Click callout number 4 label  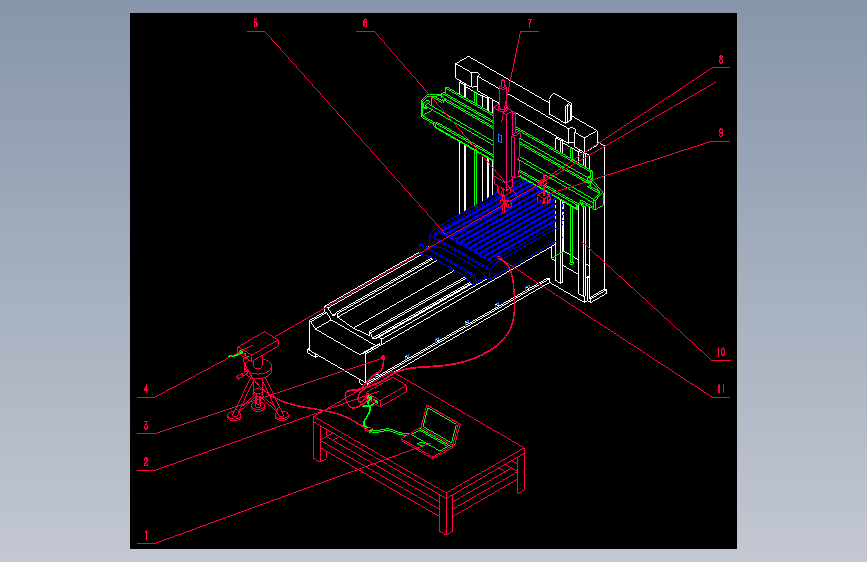coord(146,388)
